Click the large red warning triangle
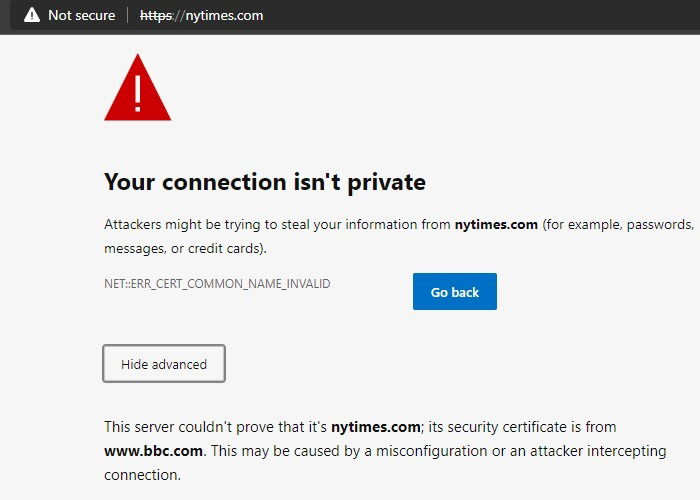 point(138,88)
